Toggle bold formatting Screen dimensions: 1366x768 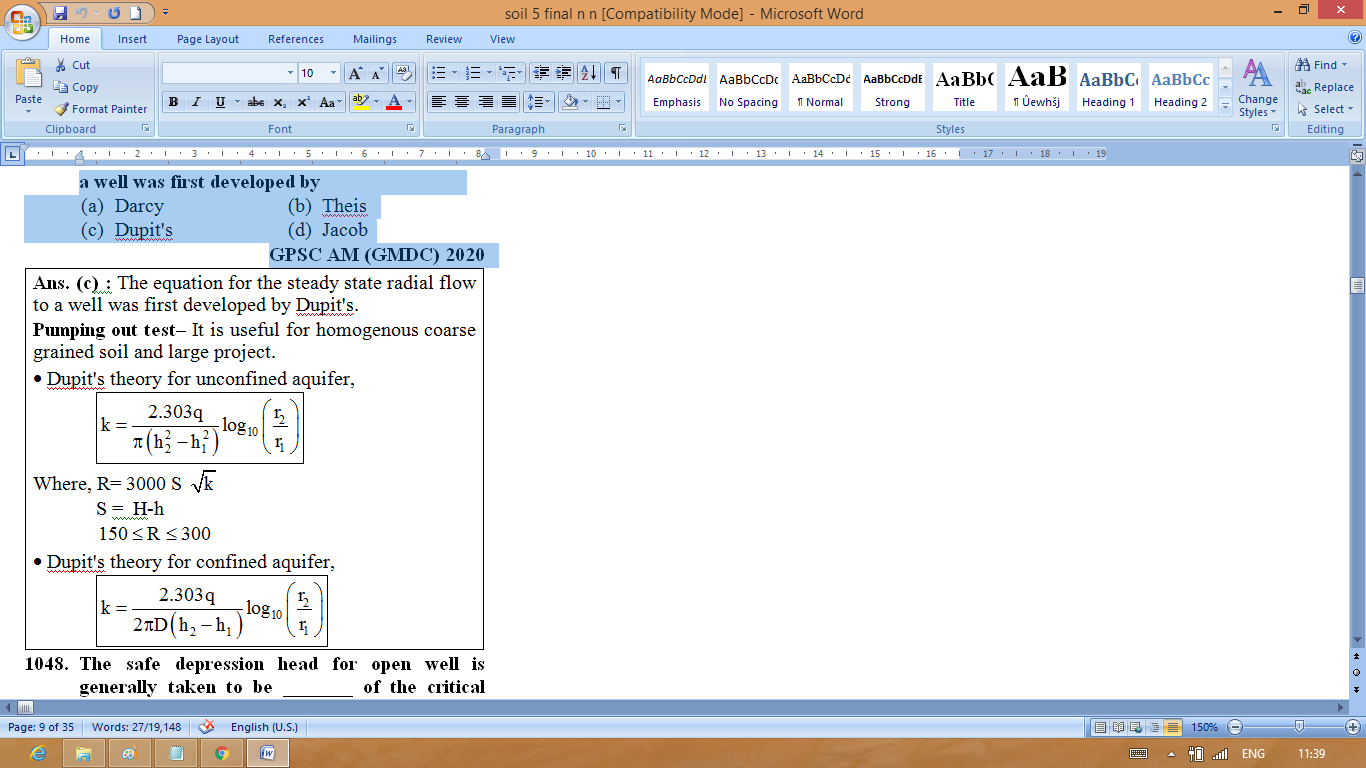point(173,102)
